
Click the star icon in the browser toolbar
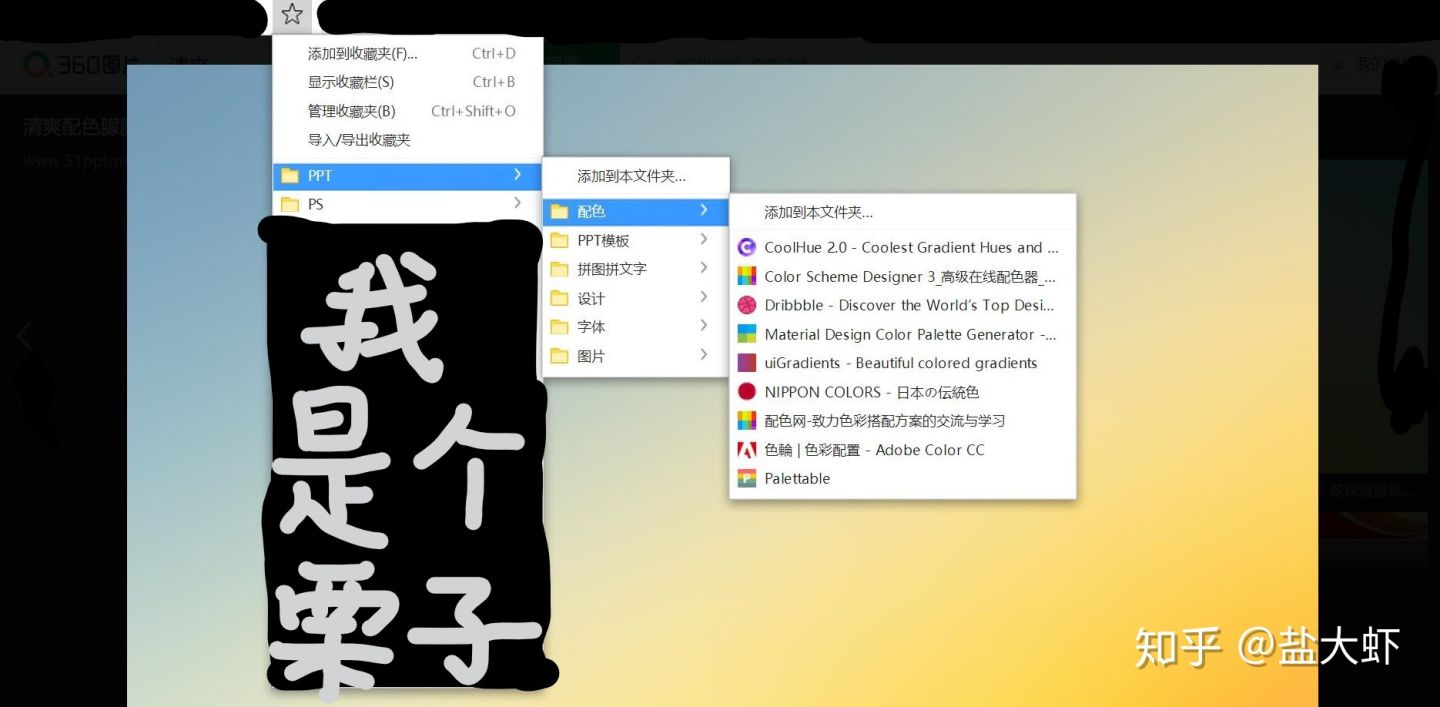[291, 15]
